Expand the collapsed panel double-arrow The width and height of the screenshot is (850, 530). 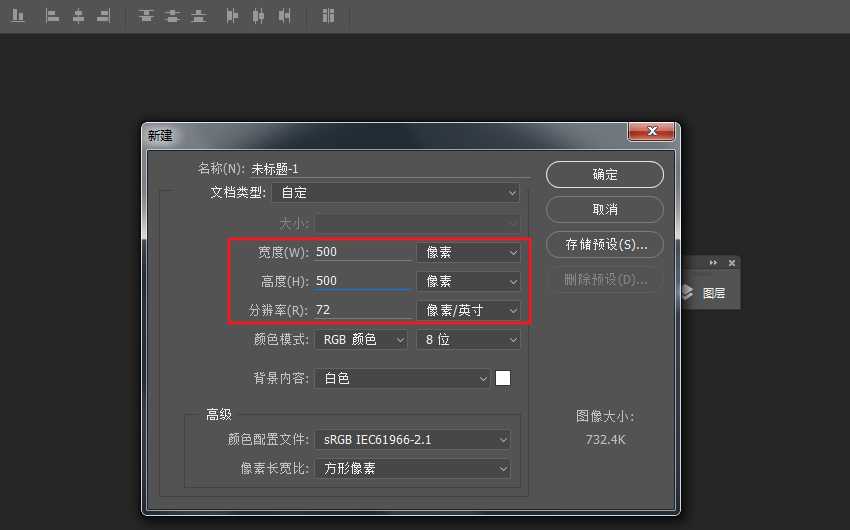[x=713, y=263]
